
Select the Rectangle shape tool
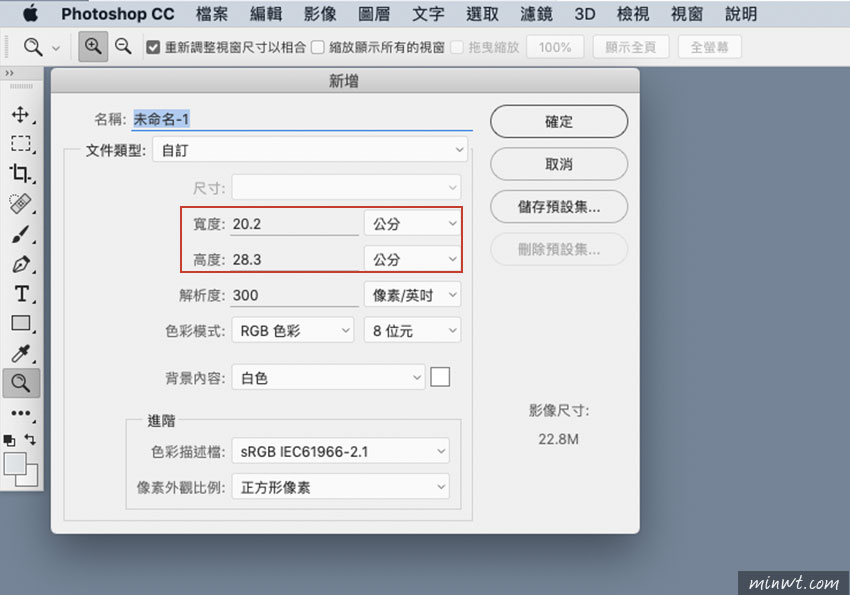[x=21, y=323]
